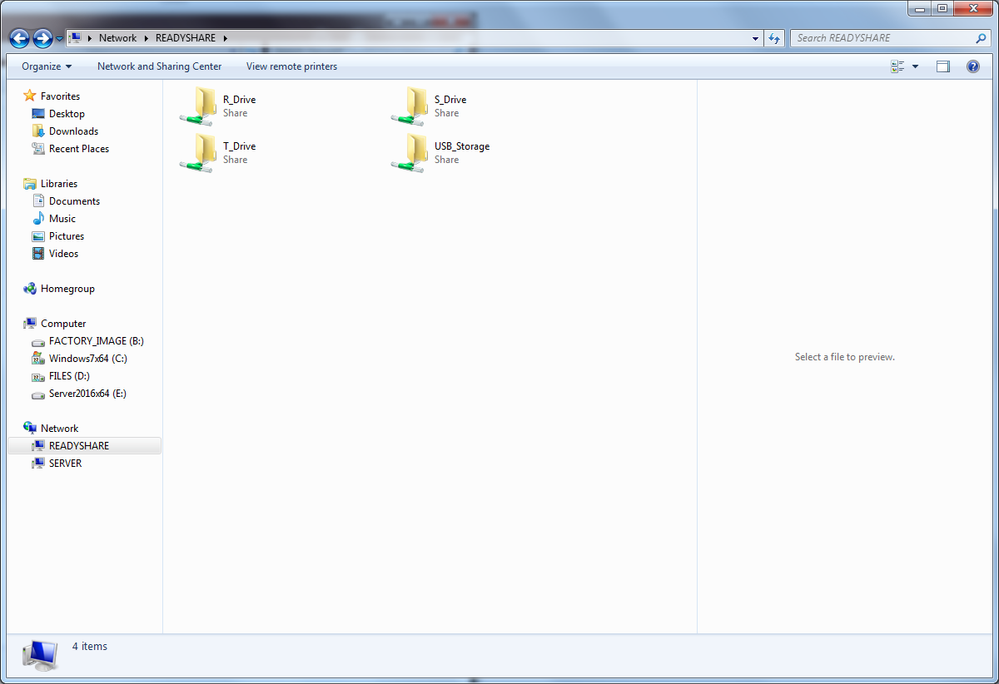The image size is (999, 684).
Task: Open the address bar history dropdown
Action: click(755, 37)
